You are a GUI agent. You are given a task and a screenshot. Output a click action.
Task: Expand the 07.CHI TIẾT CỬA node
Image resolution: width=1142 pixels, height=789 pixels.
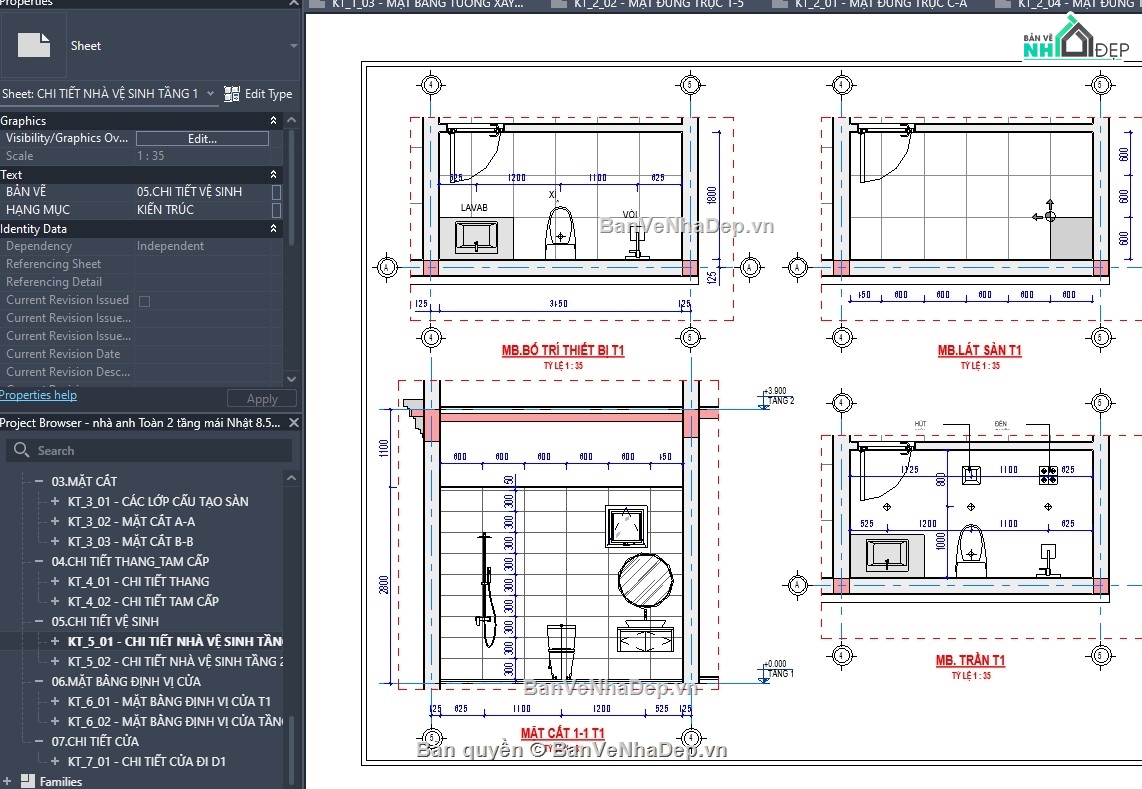39,740
